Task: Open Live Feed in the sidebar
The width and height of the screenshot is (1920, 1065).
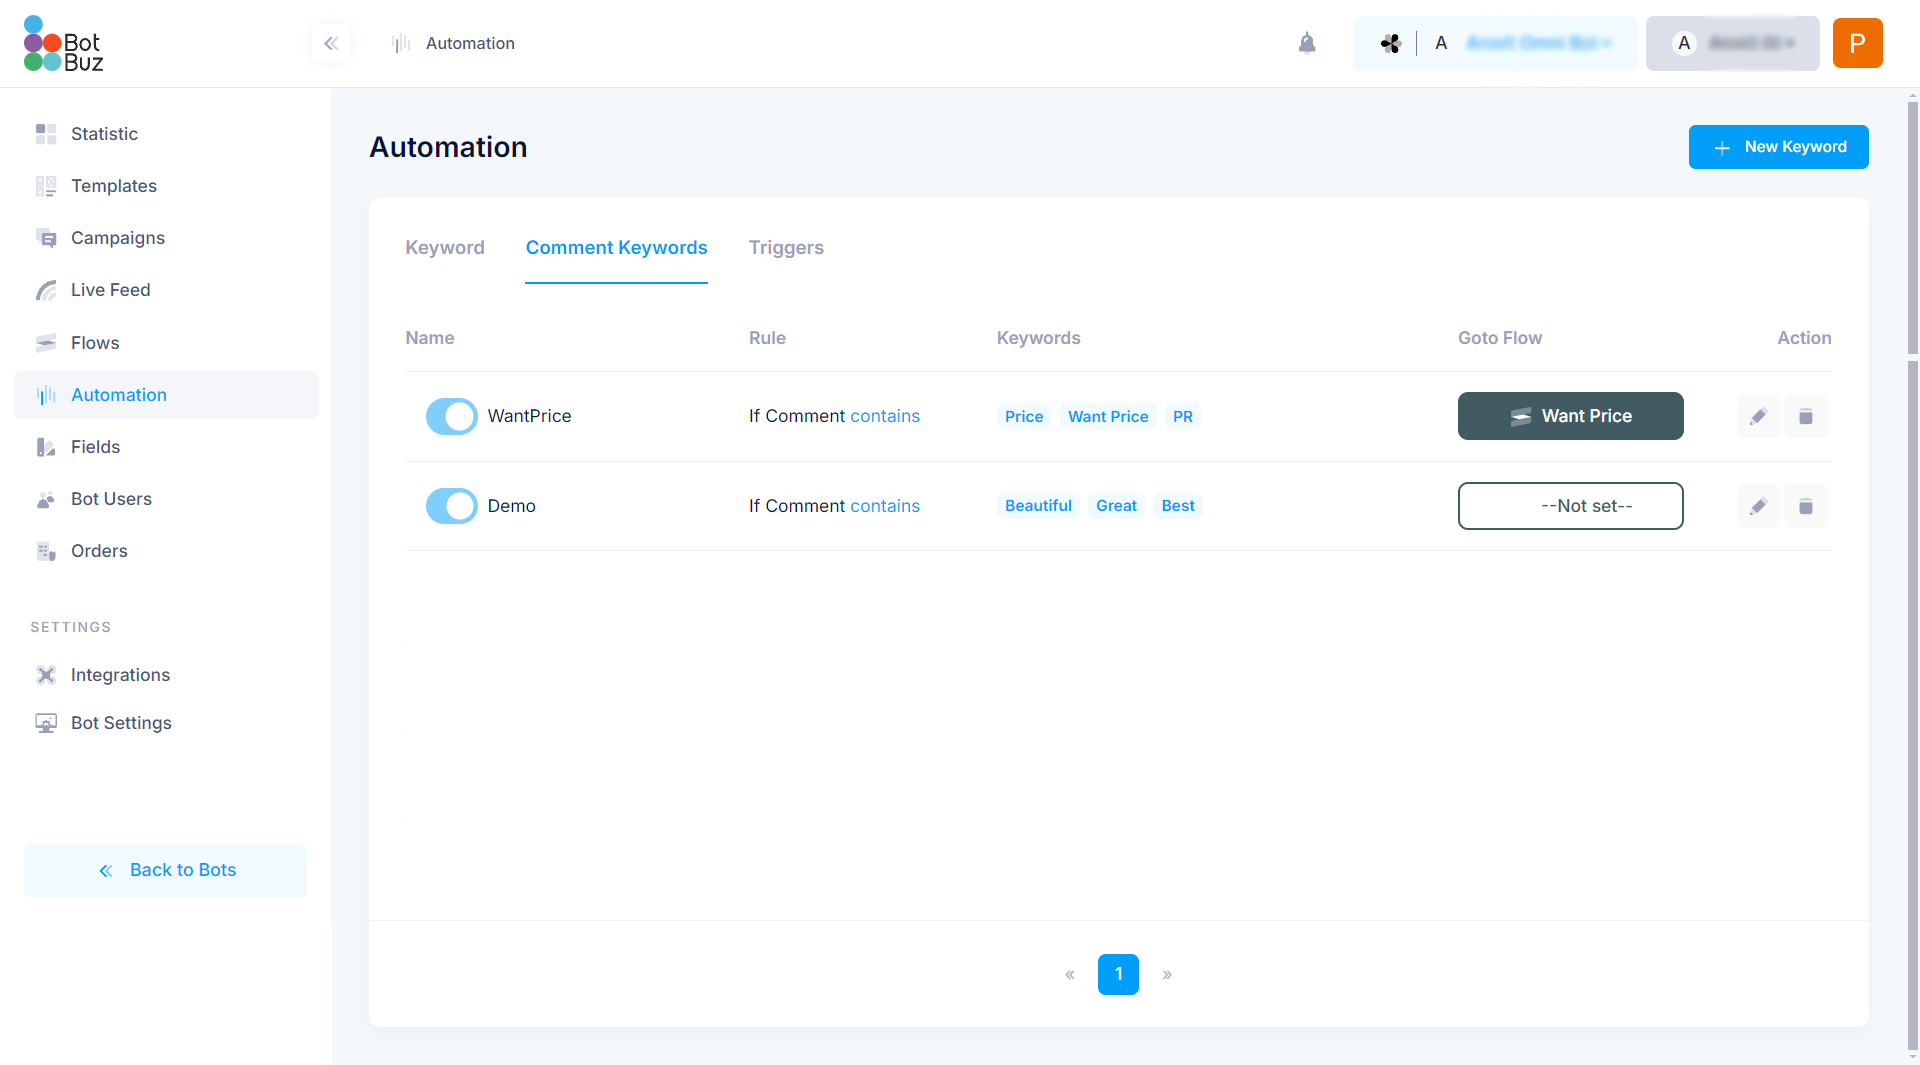Action: 166,290
